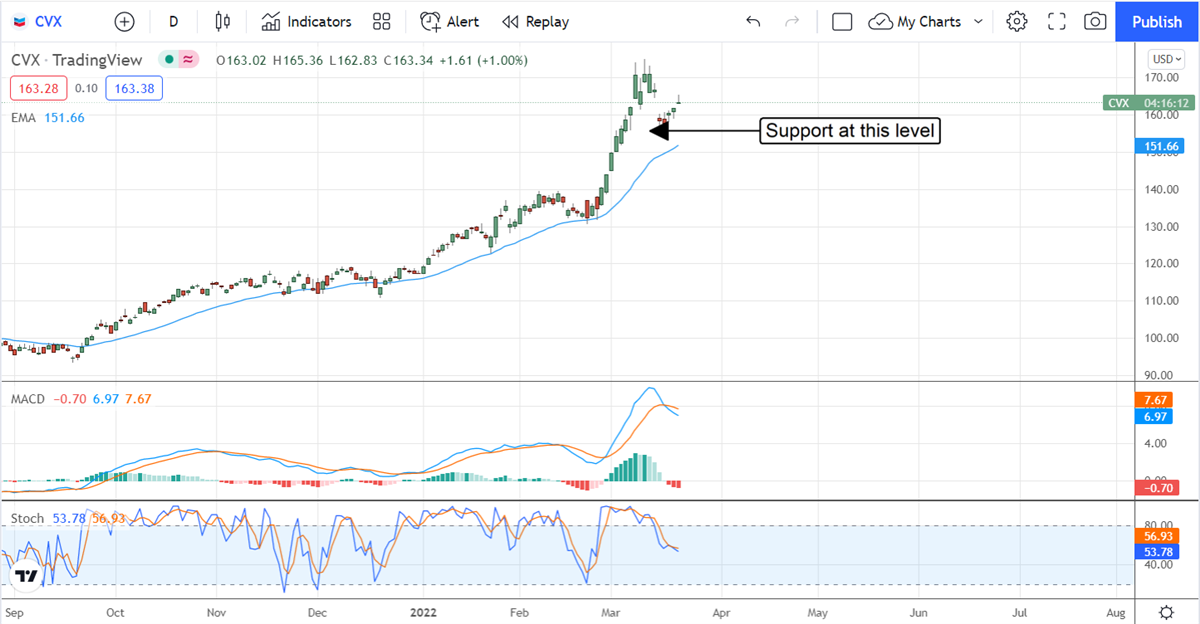Expand the USD currency dropdown
This screenshot has width=1200, height=624.
point(1166,59)
